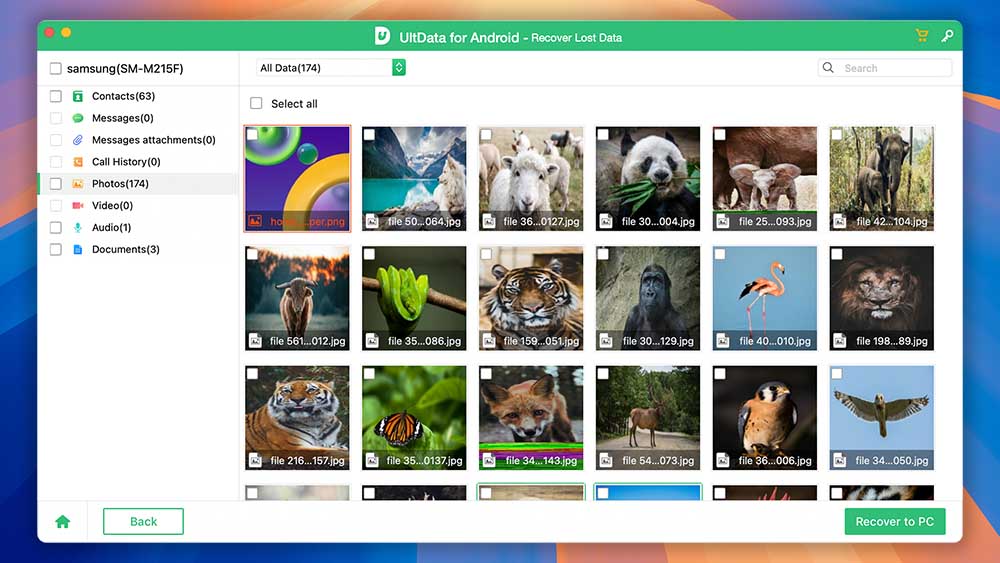The image size is (1000, 563).
Task: Enable the Audio(1) checkbox
Action: [x=55, y=228]
